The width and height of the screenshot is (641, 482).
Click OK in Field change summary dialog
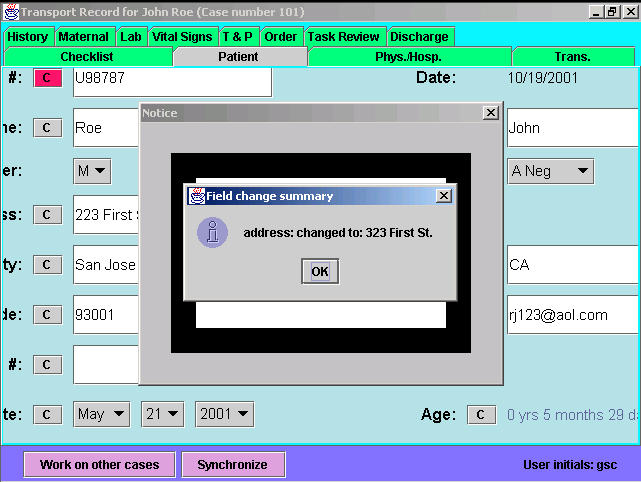319,271
